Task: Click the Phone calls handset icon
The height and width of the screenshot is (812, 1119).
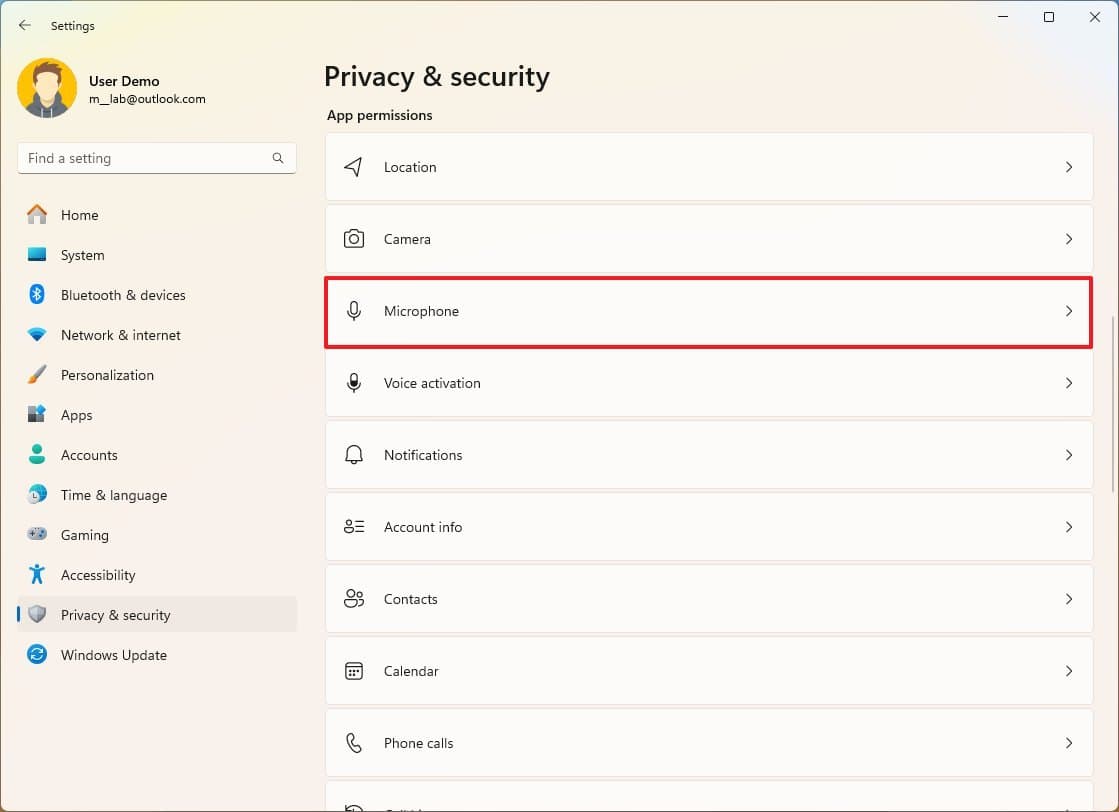Action: pos(353,743)
